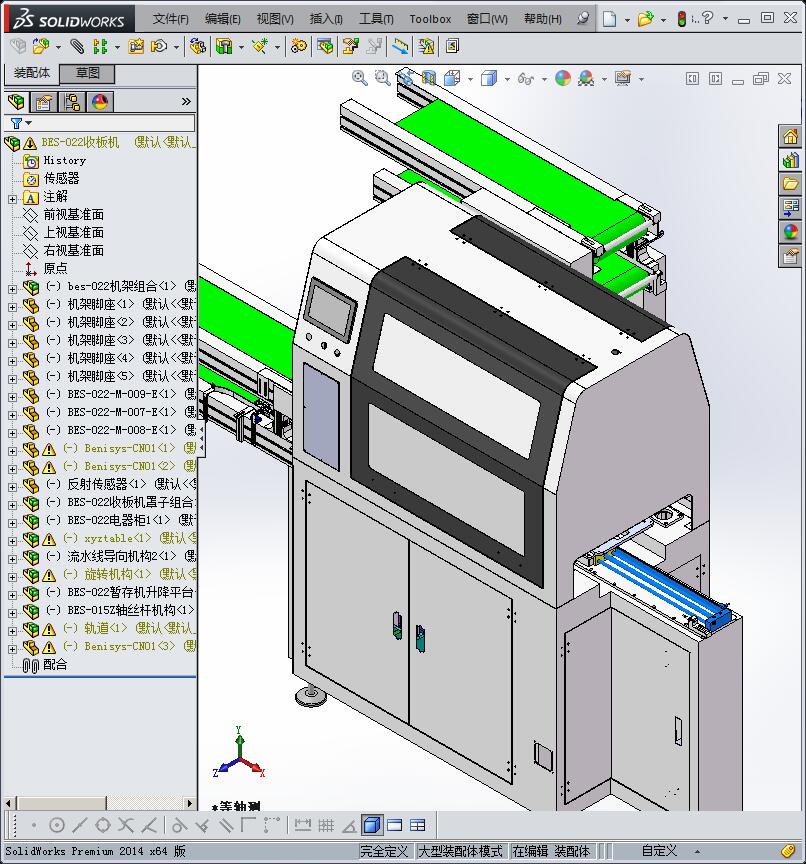The image size is (806, 864).
Task: Click the Insert Components icon
Action: click(40, 46)
